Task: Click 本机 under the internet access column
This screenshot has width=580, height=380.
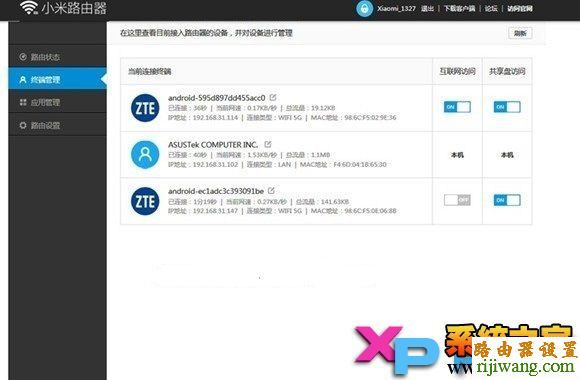Action: click(457, 155)
